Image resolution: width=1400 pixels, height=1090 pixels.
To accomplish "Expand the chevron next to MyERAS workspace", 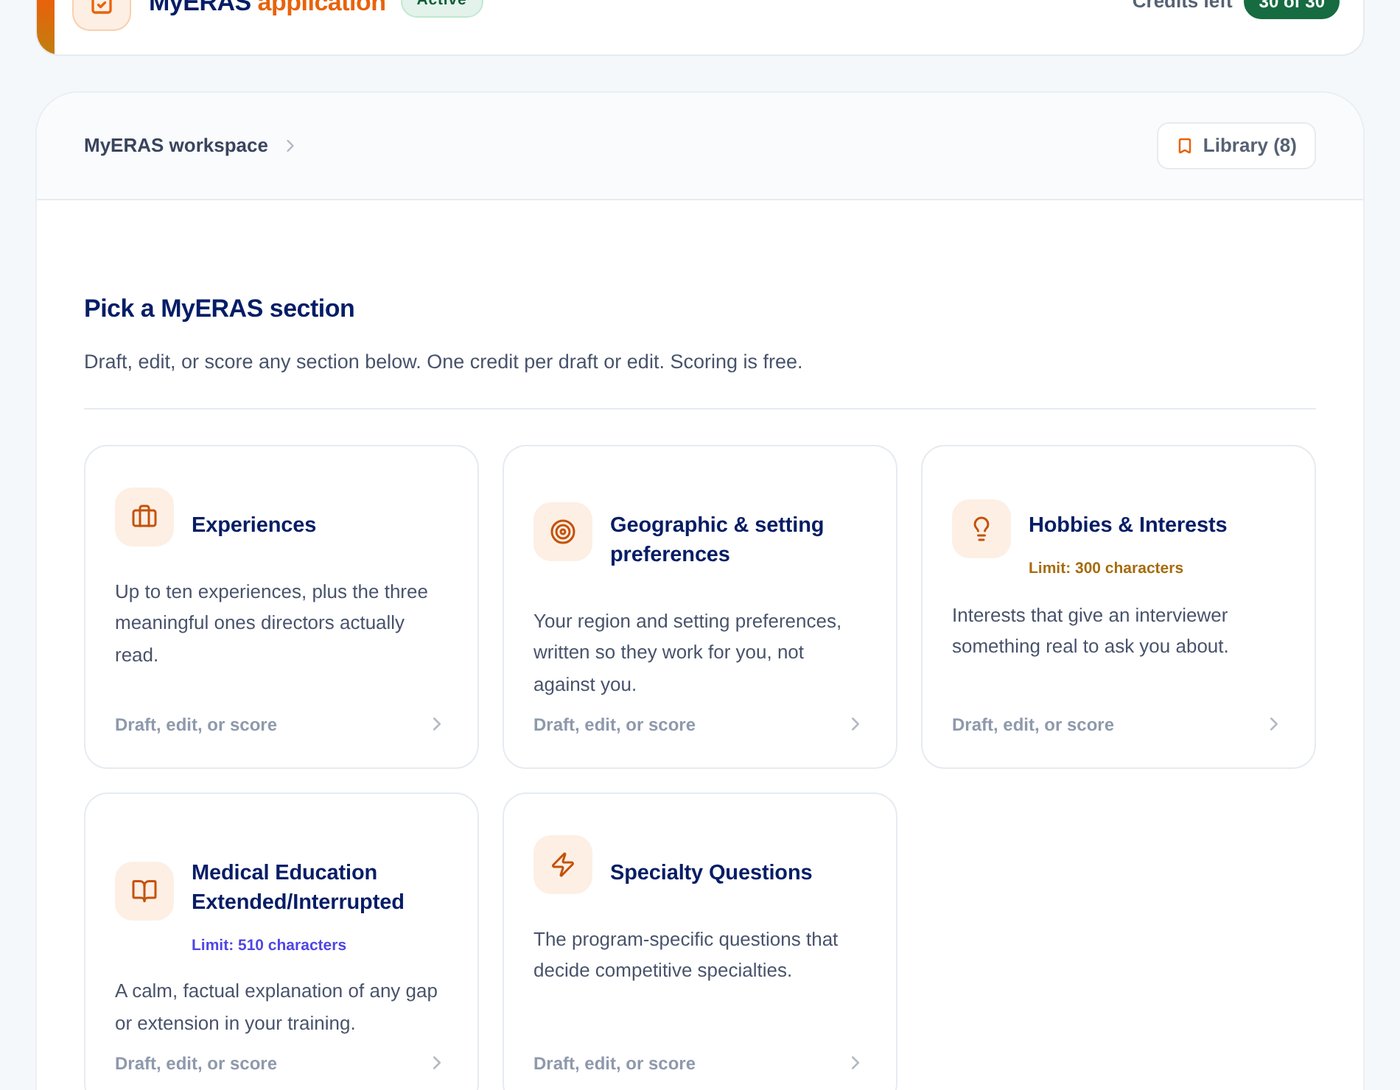I will tap(290, 146).
